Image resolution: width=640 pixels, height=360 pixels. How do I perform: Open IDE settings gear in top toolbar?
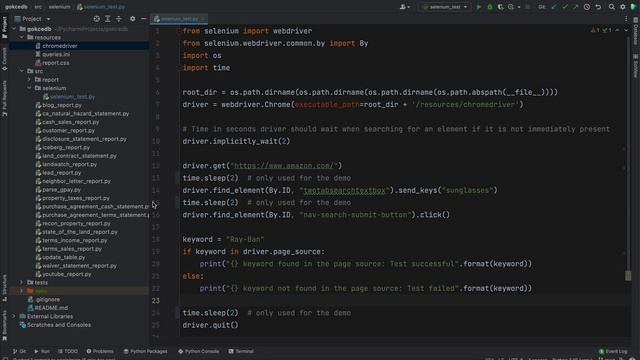coord(623,7)
